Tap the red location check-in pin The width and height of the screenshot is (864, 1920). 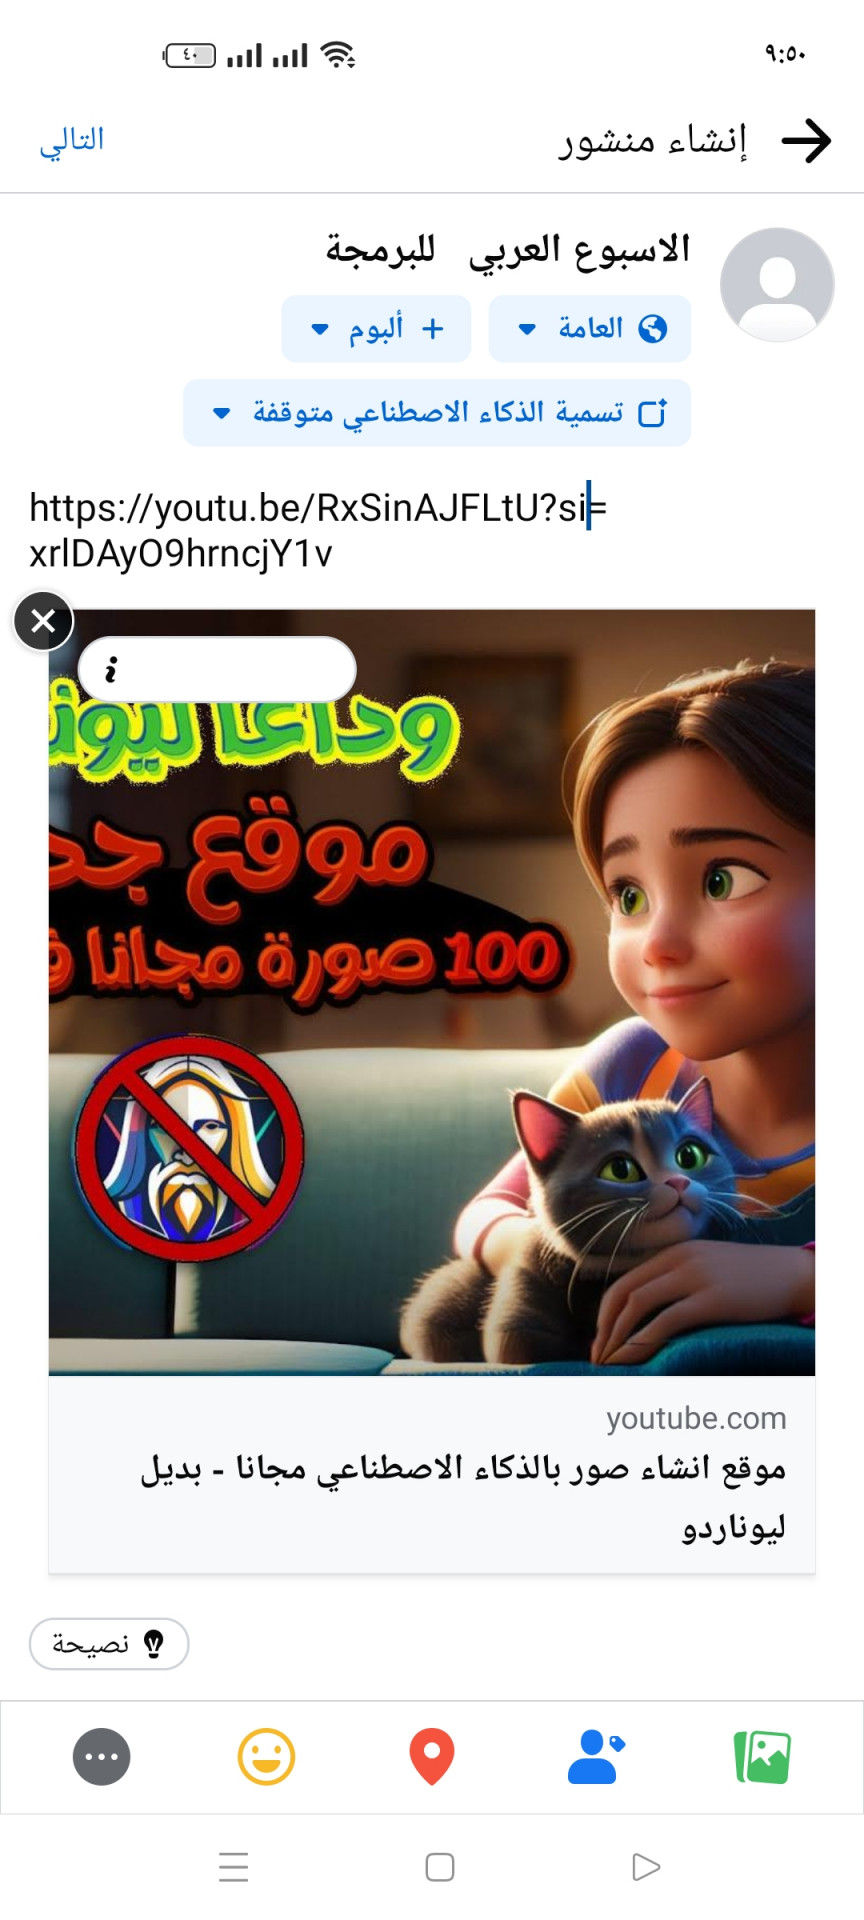(x=432, y=1757)
